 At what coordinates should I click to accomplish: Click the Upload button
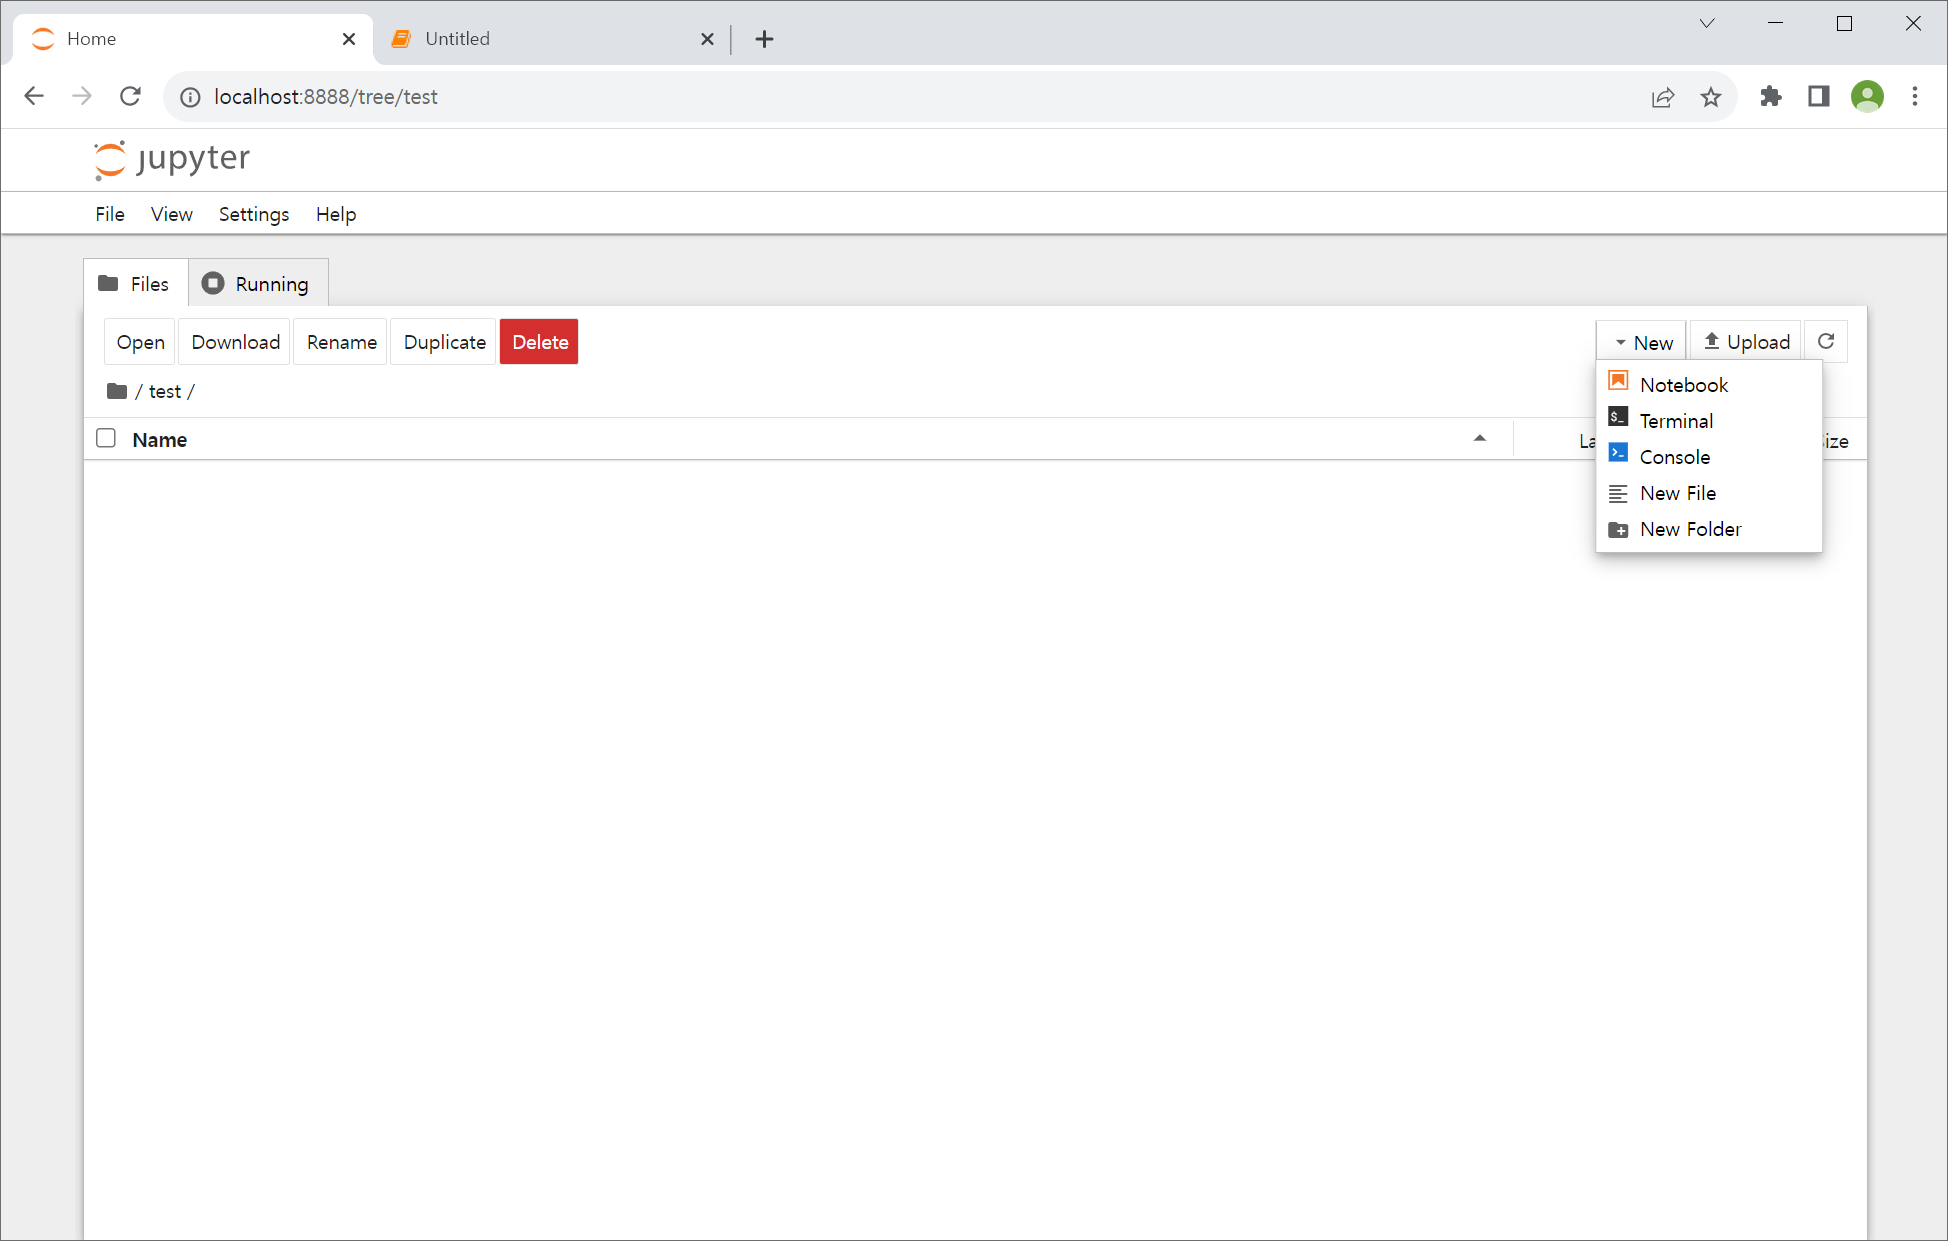[x=1746, y=342]
